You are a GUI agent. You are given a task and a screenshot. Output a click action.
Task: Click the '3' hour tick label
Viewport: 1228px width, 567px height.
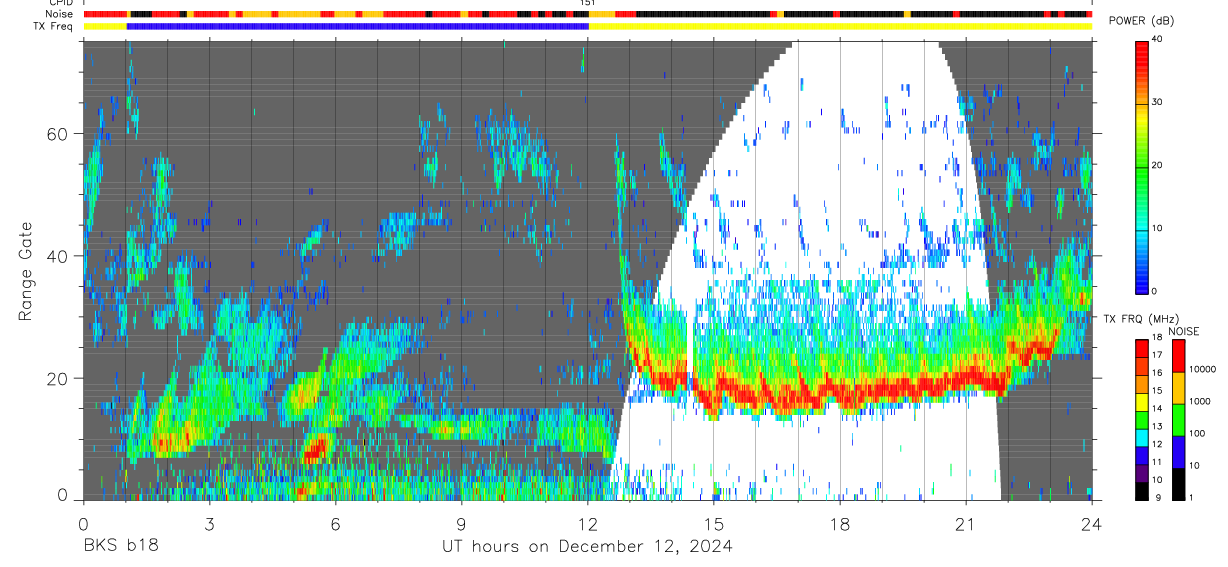pos(209,524)
